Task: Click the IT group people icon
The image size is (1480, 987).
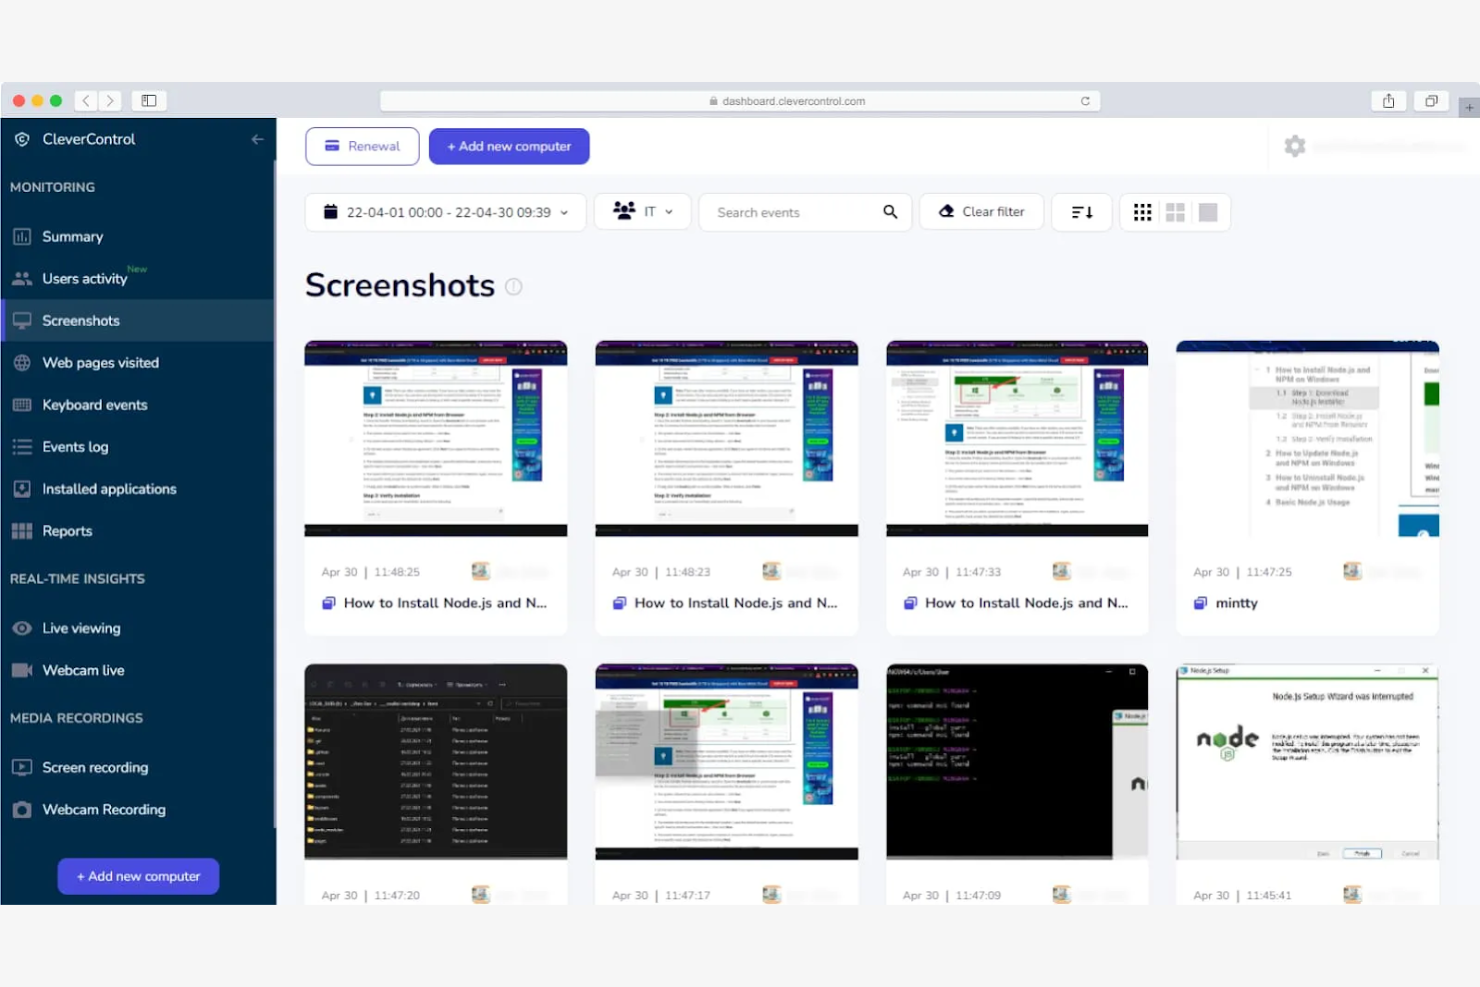Action: [x=624, y=211]
